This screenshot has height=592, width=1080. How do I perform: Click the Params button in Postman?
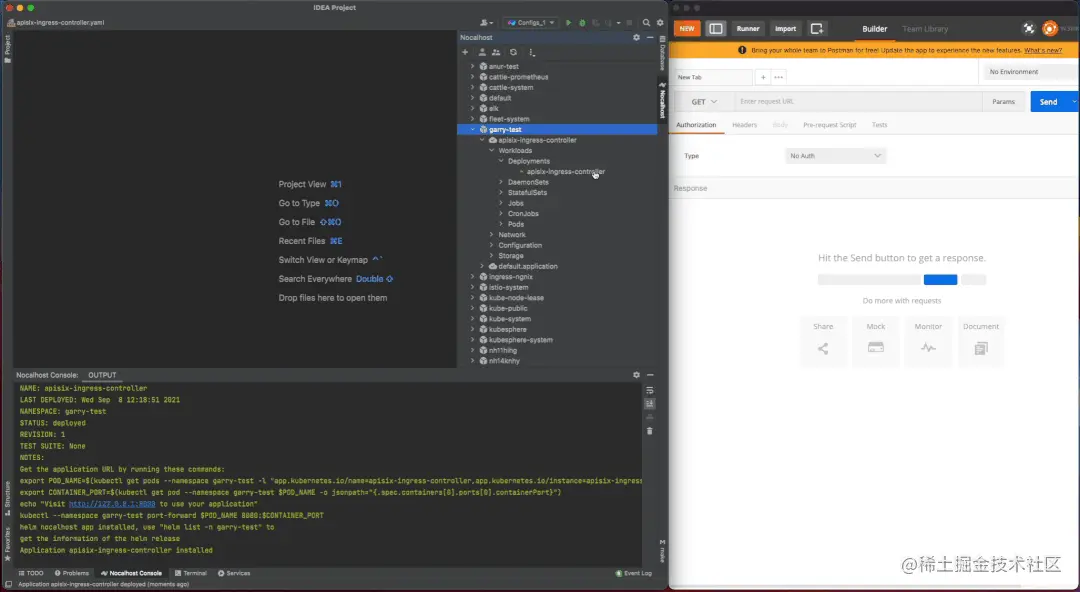pyautogui.click(x=1004, y=101)
